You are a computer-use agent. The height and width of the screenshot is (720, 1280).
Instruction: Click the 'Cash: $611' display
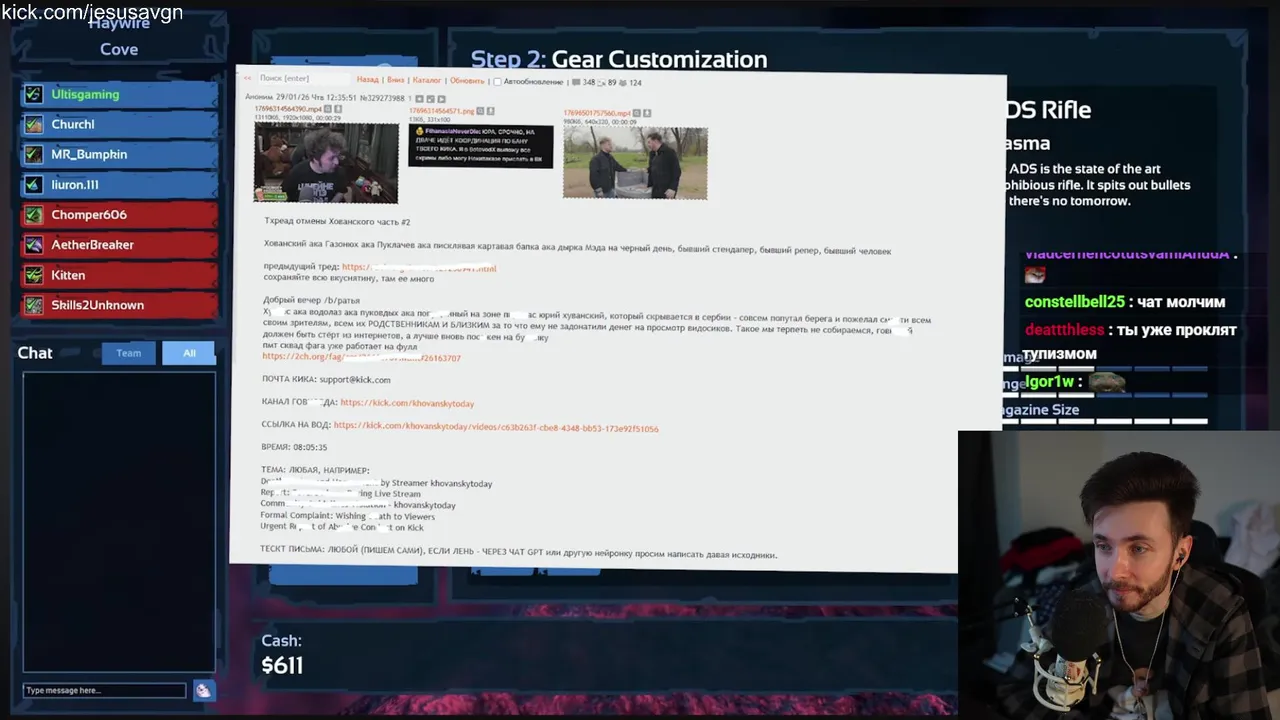pos(282,655)
